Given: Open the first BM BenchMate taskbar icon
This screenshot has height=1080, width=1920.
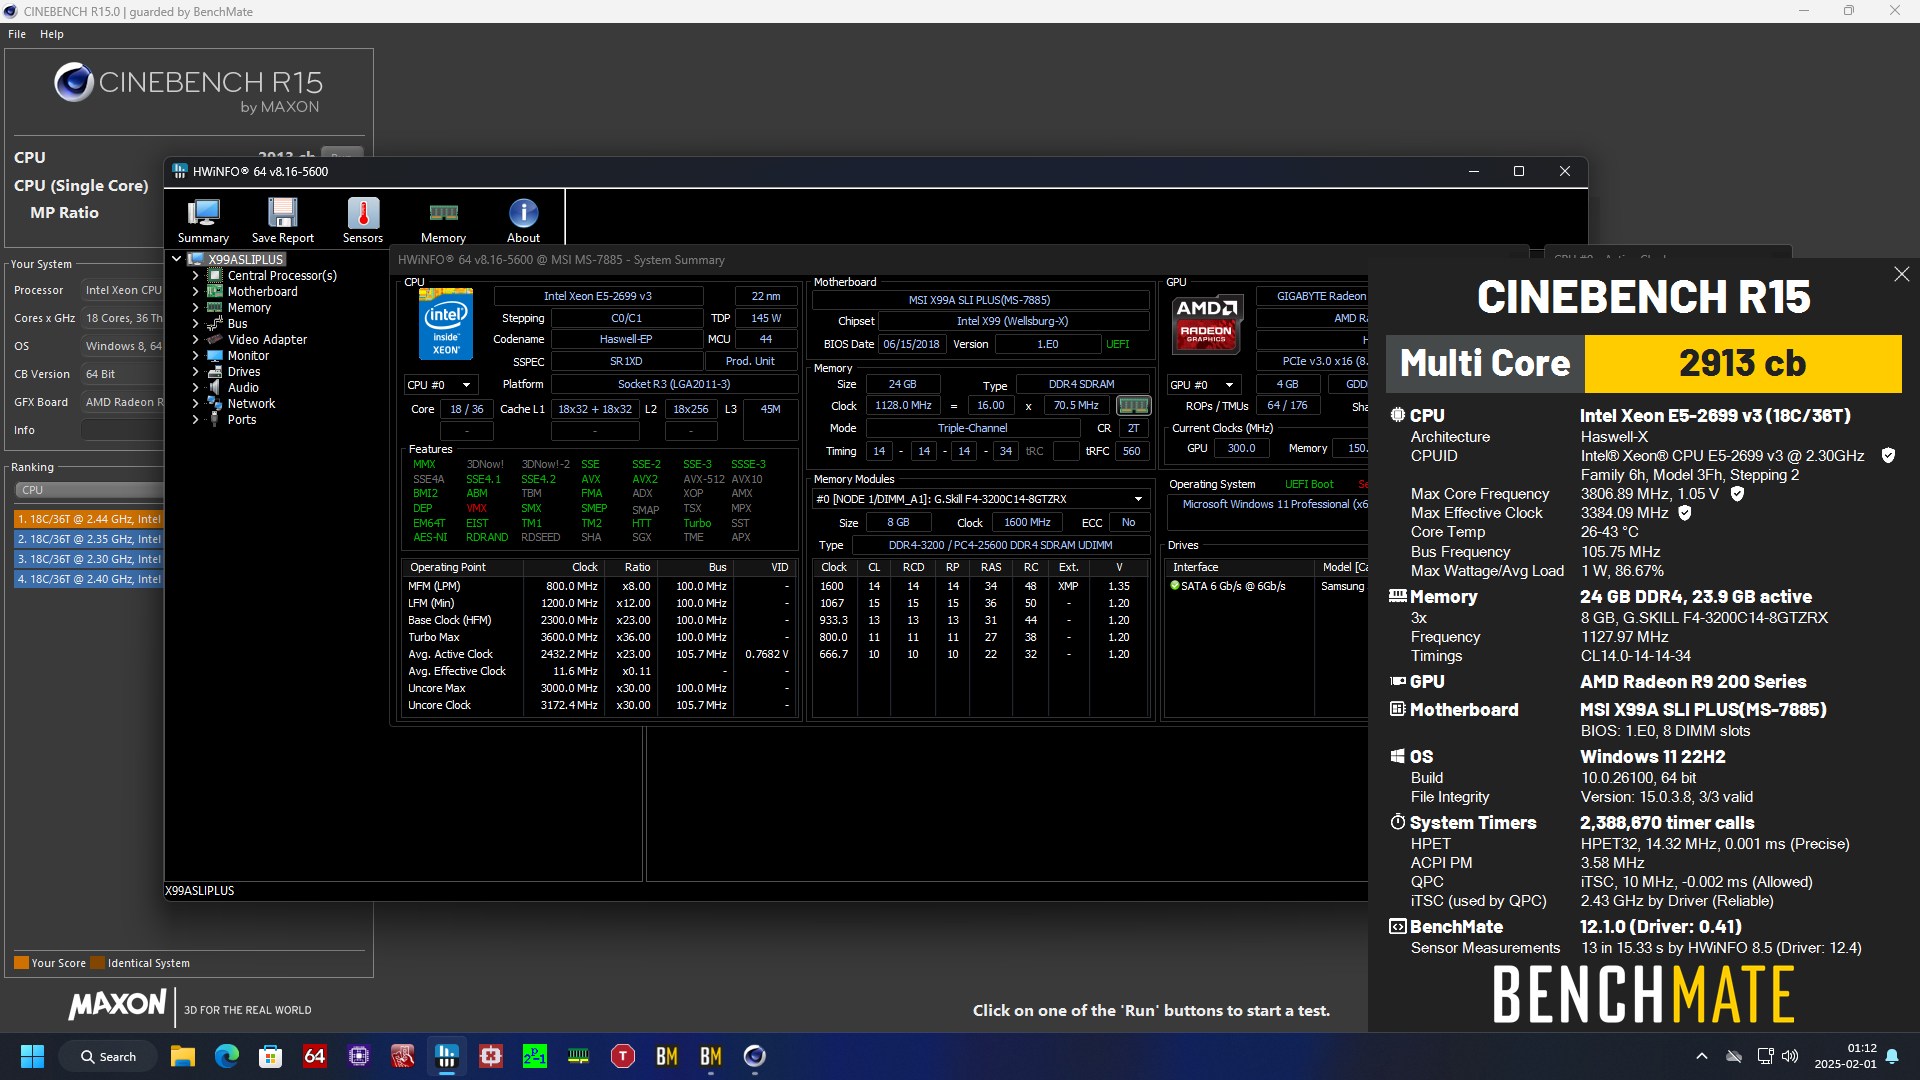Looking at the screenshot, I should pos(667,1056).
